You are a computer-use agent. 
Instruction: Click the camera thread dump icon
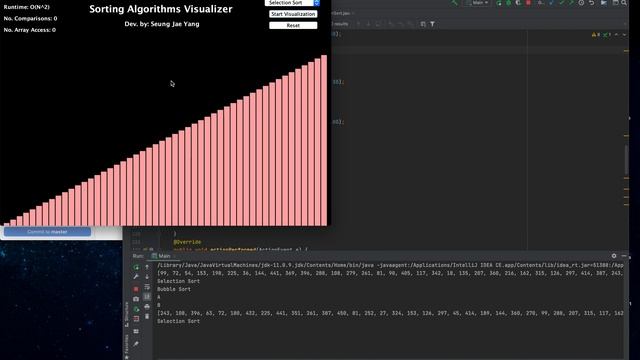point(136,299)
